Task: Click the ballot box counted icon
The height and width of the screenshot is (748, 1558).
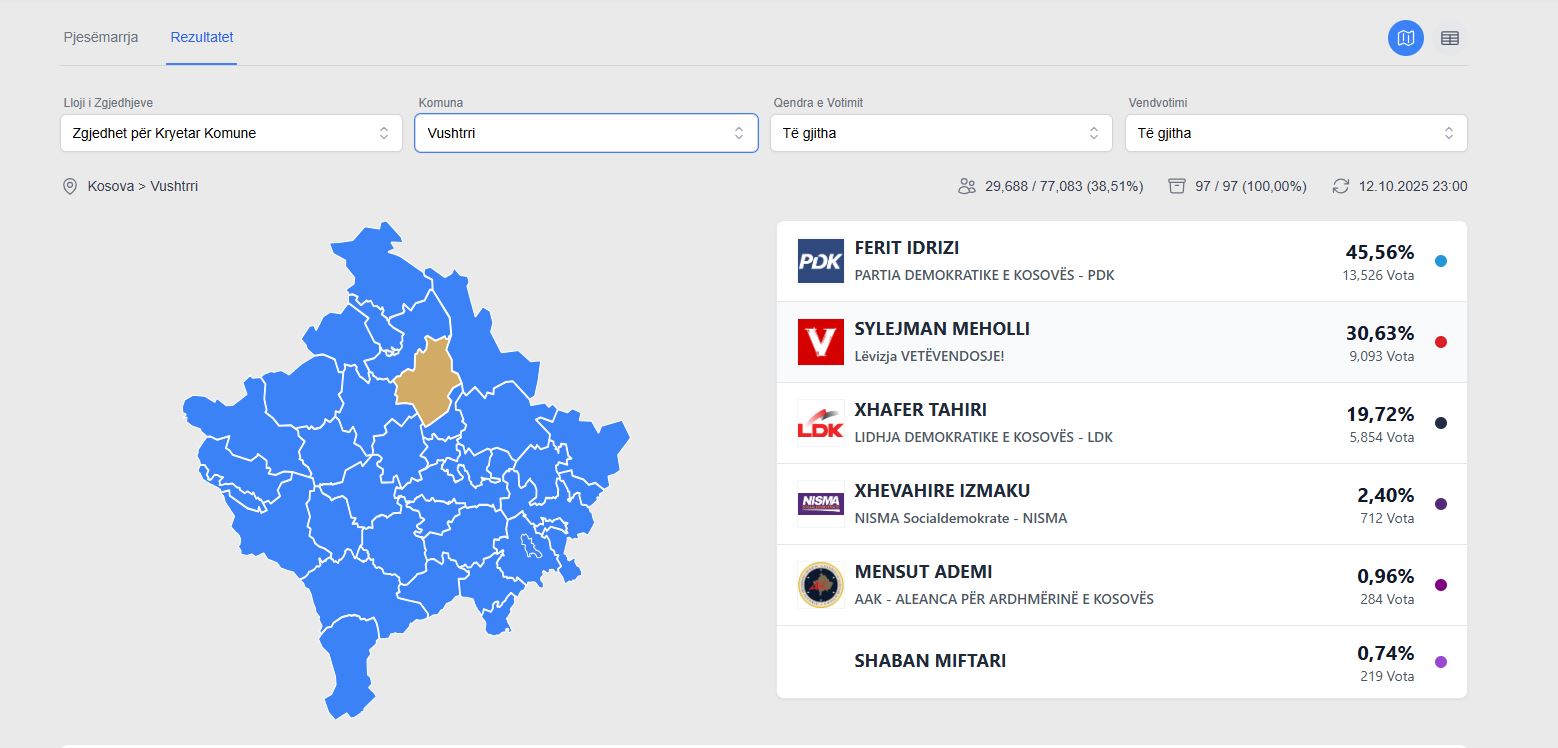Action: coord(1177,186)
